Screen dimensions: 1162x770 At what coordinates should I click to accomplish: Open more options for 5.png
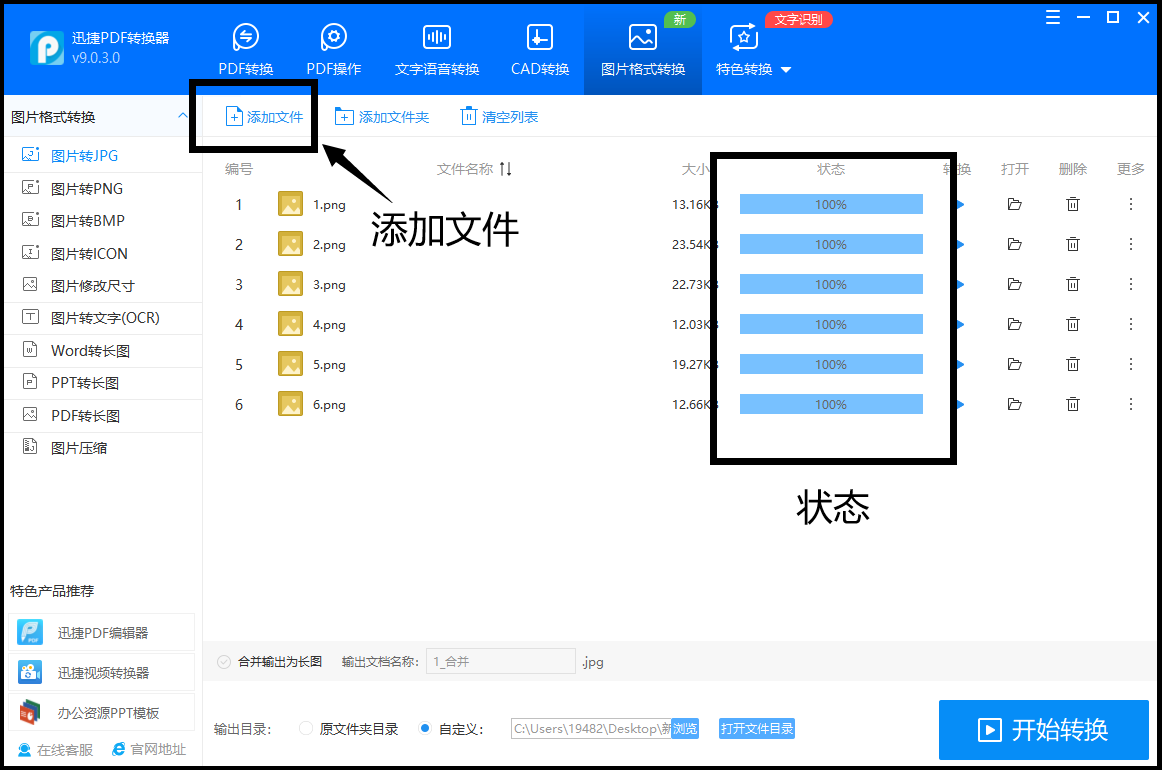1131,364
